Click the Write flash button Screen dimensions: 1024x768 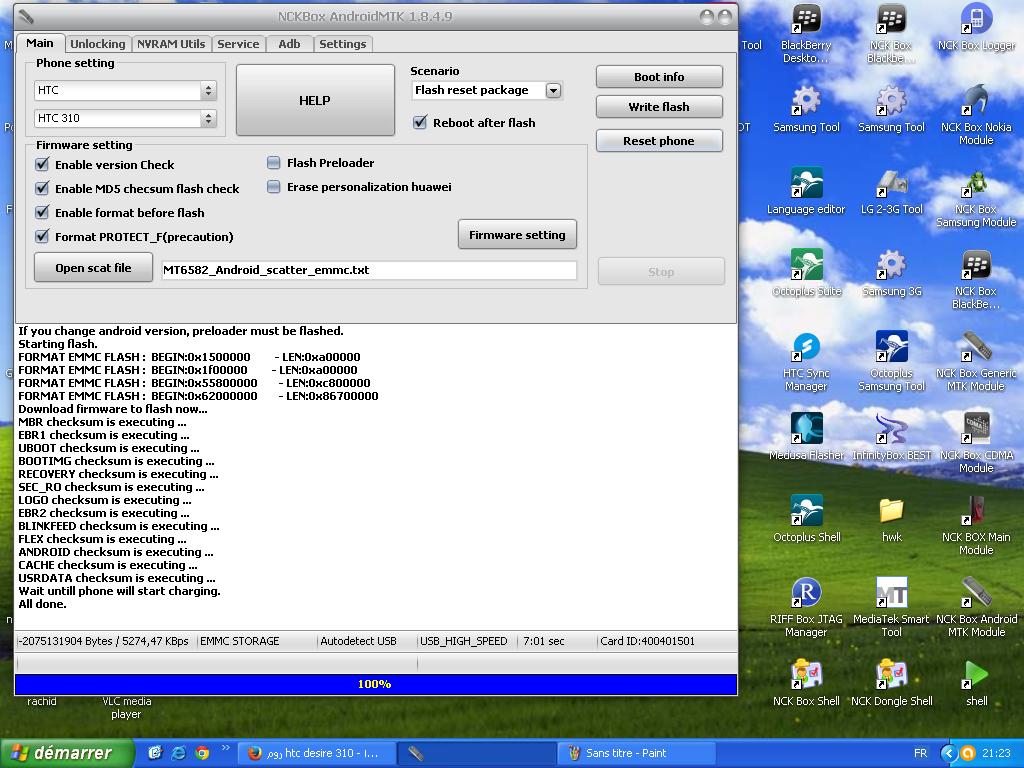coord(659,106)
